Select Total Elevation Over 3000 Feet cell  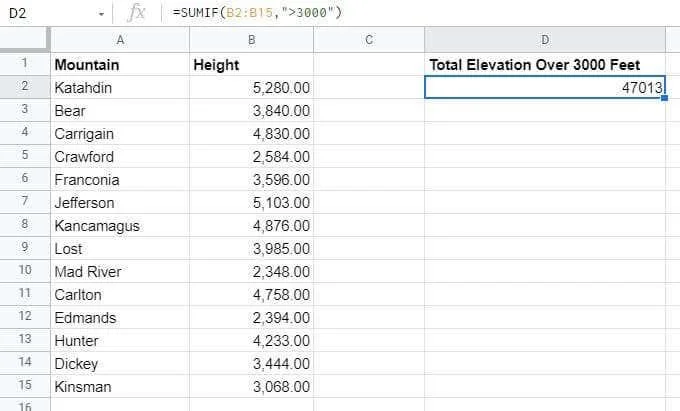pos(545,64)
